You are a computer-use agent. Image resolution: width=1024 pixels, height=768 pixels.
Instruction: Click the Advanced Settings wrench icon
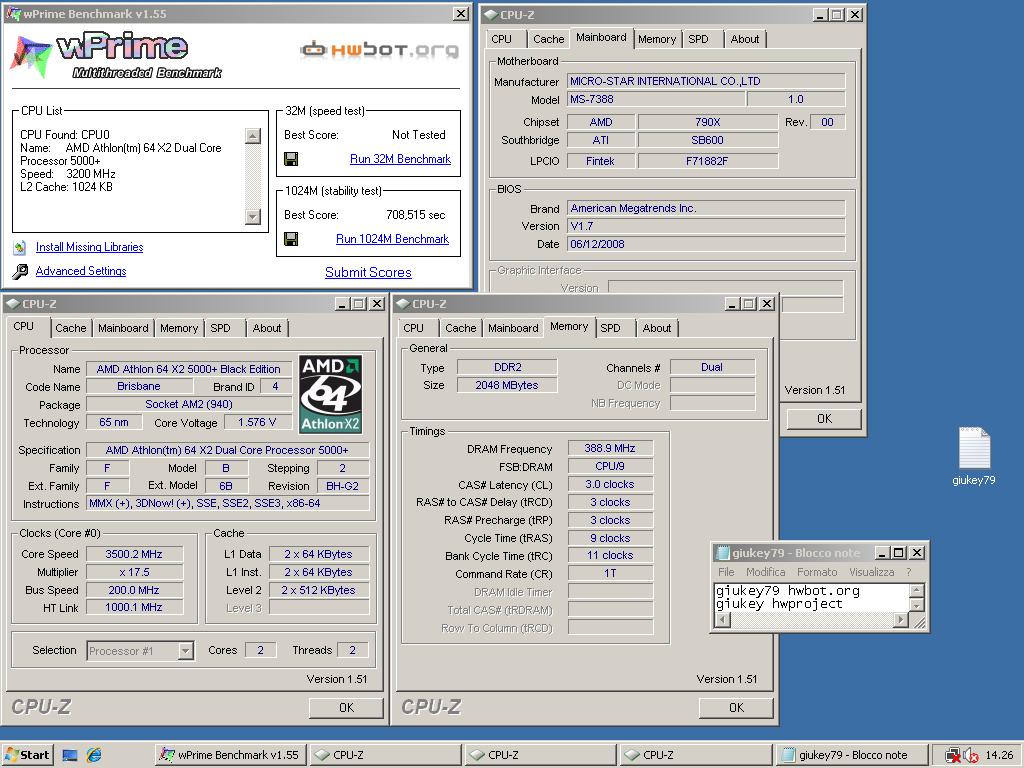[20, 271]
